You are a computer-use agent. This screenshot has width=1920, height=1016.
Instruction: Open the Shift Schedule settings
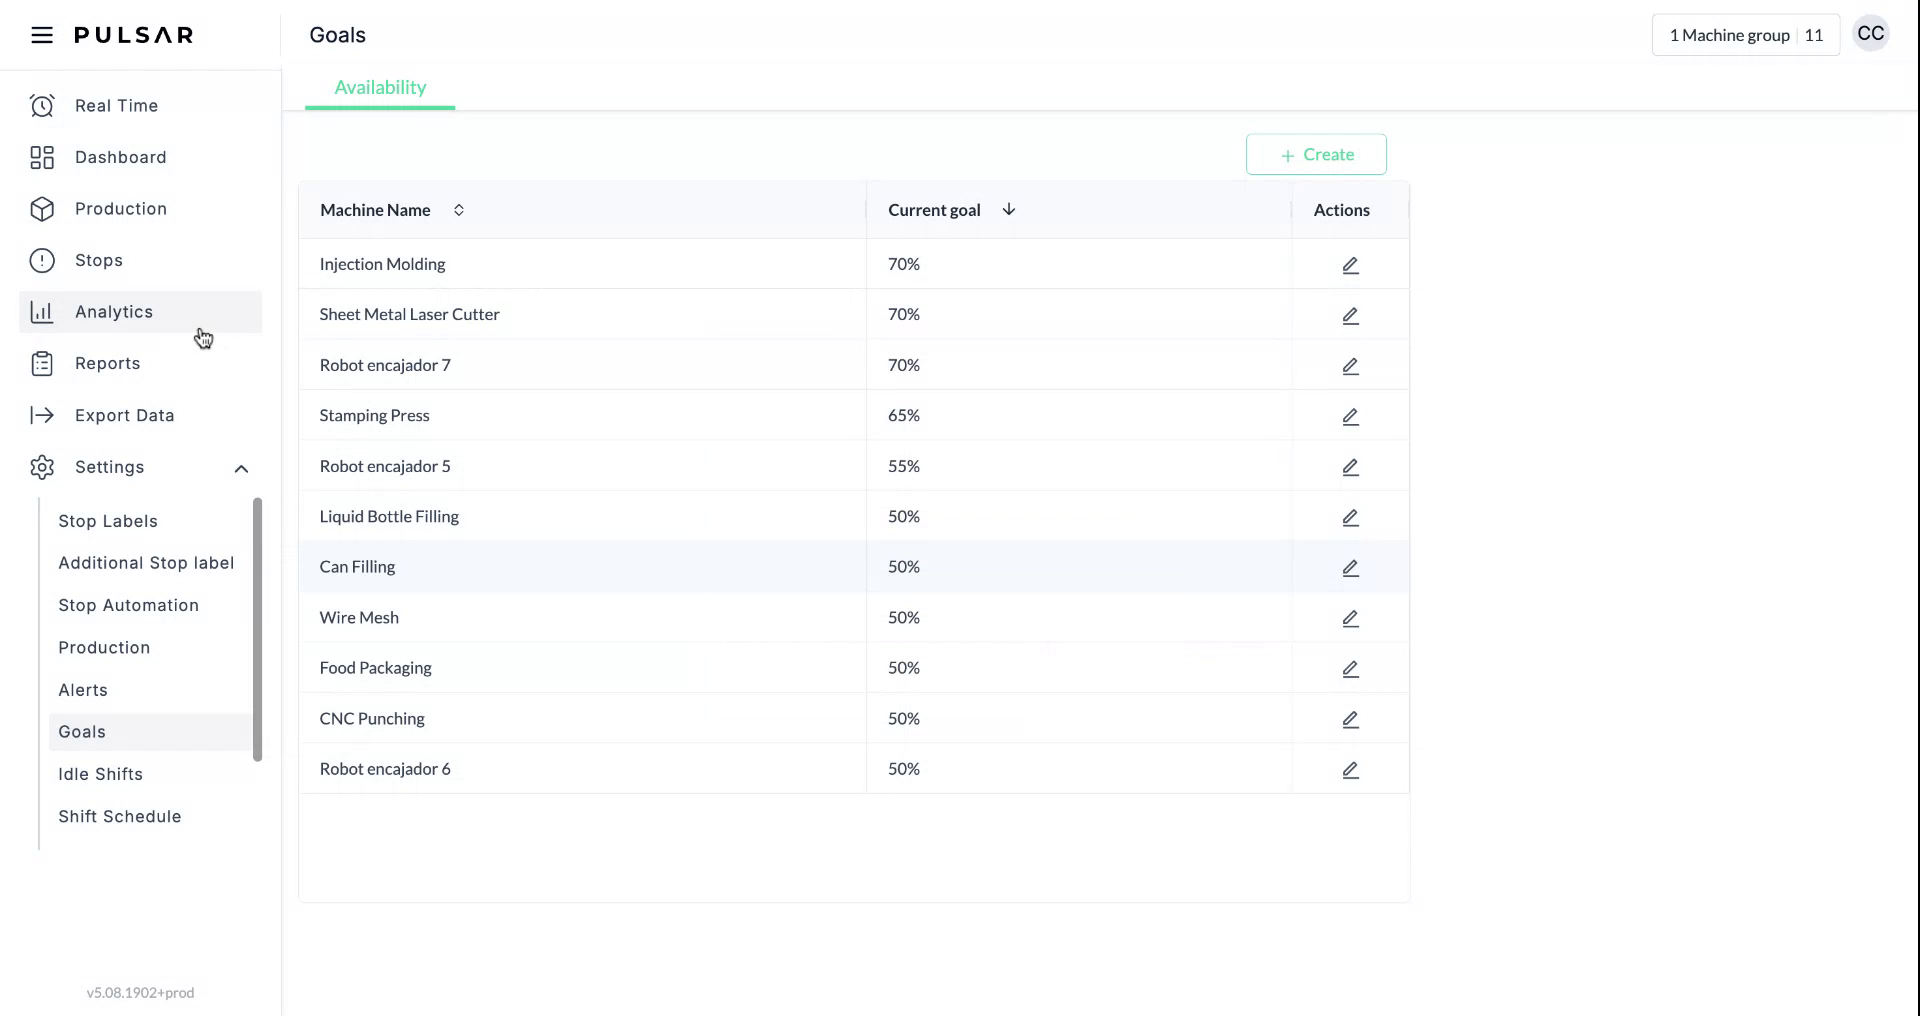(119, 816)
